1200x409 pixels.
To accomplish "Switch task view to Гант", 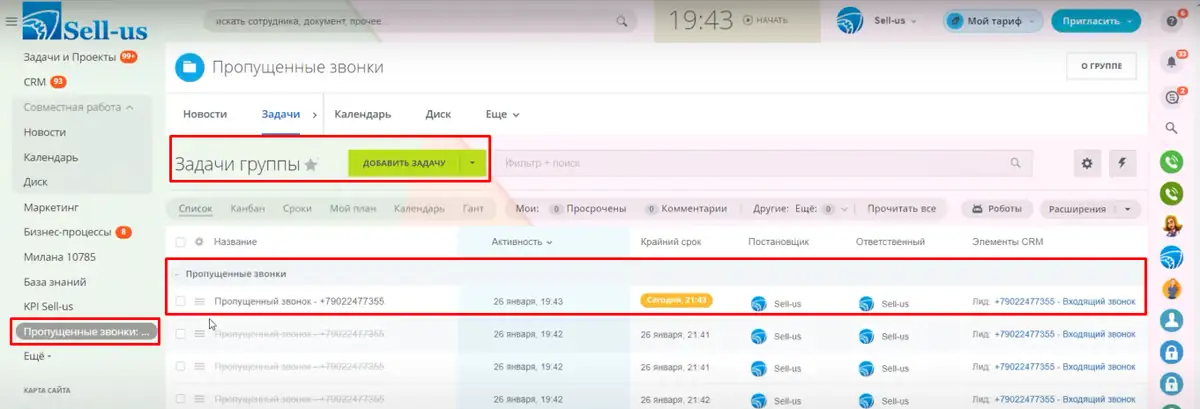I will click(473, 209).
